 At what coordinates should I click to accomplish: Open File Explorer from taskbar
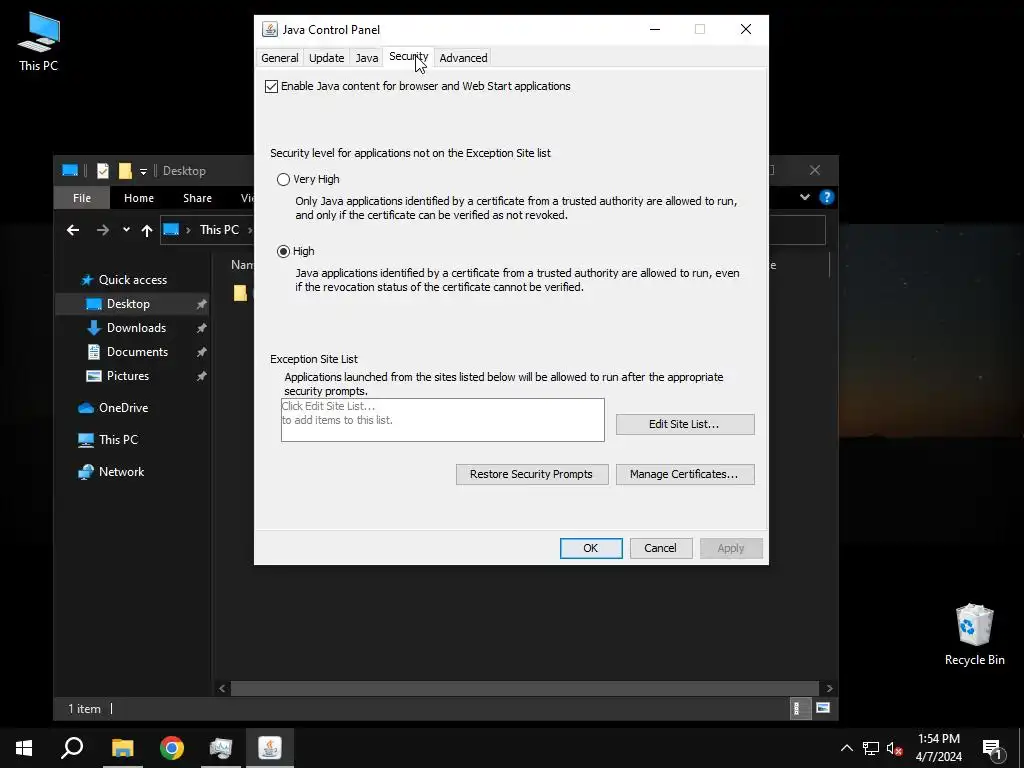point(122,748)
